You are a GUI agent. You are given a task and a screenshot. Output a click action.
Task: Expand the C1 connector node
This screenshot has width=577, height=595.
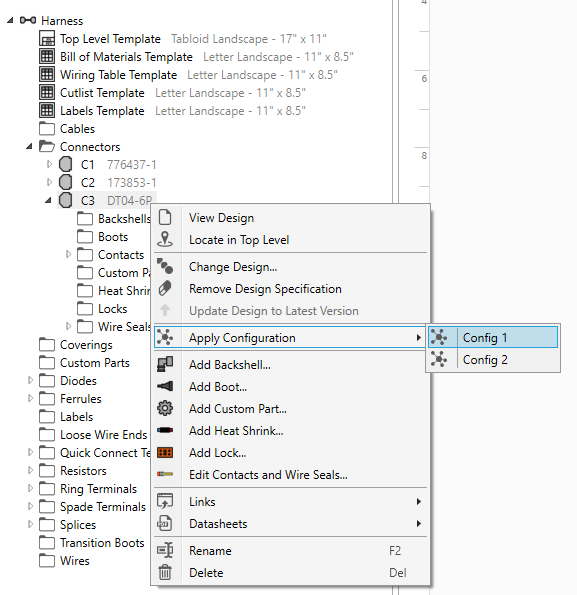(x=49, y=164)
